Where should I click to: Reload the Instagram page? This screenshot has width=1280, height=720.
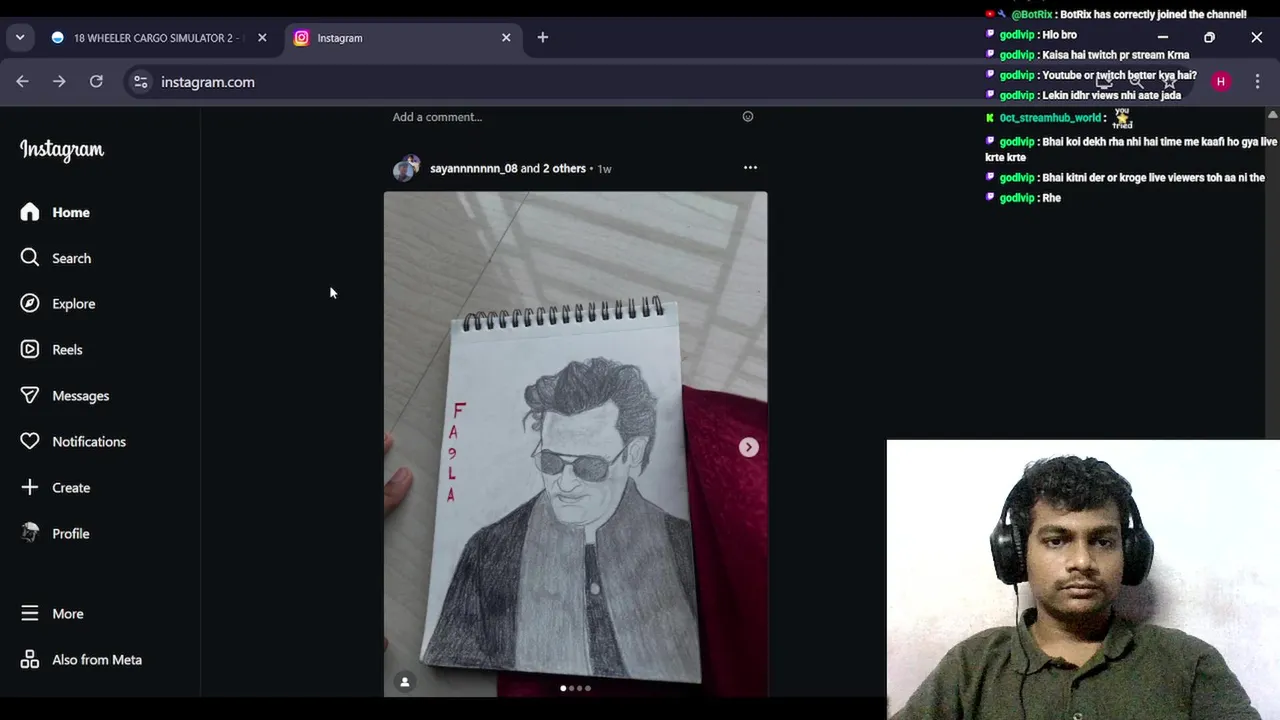point(96,82)
